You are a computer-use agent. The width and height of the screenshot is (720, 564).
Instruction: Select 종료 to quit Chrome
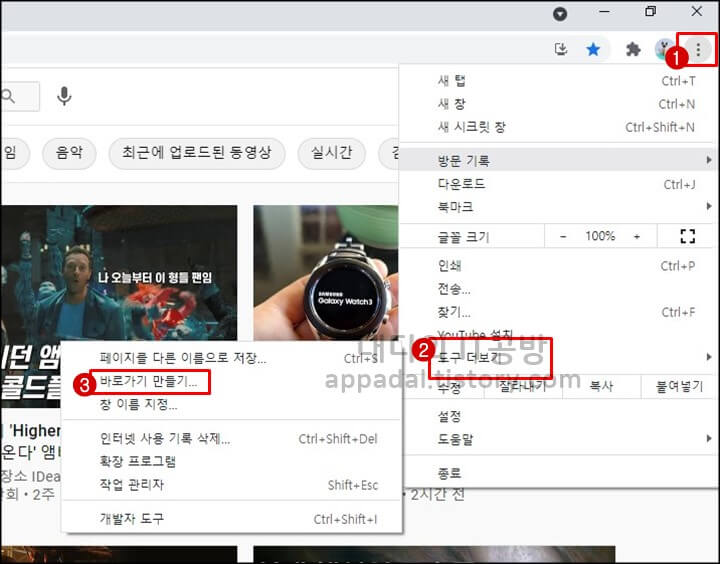click(557, 473)
